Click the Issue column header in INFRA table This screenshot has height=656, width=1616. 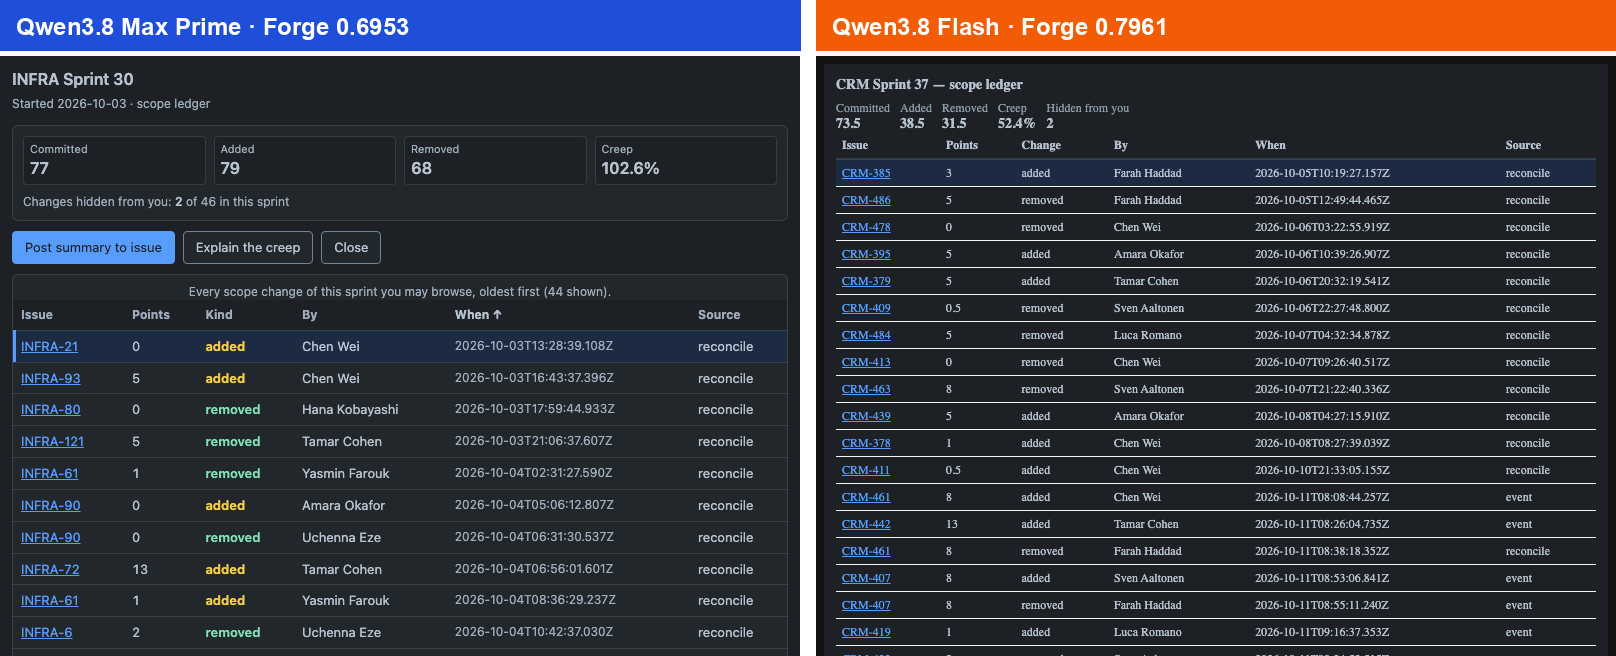[37, 315]
